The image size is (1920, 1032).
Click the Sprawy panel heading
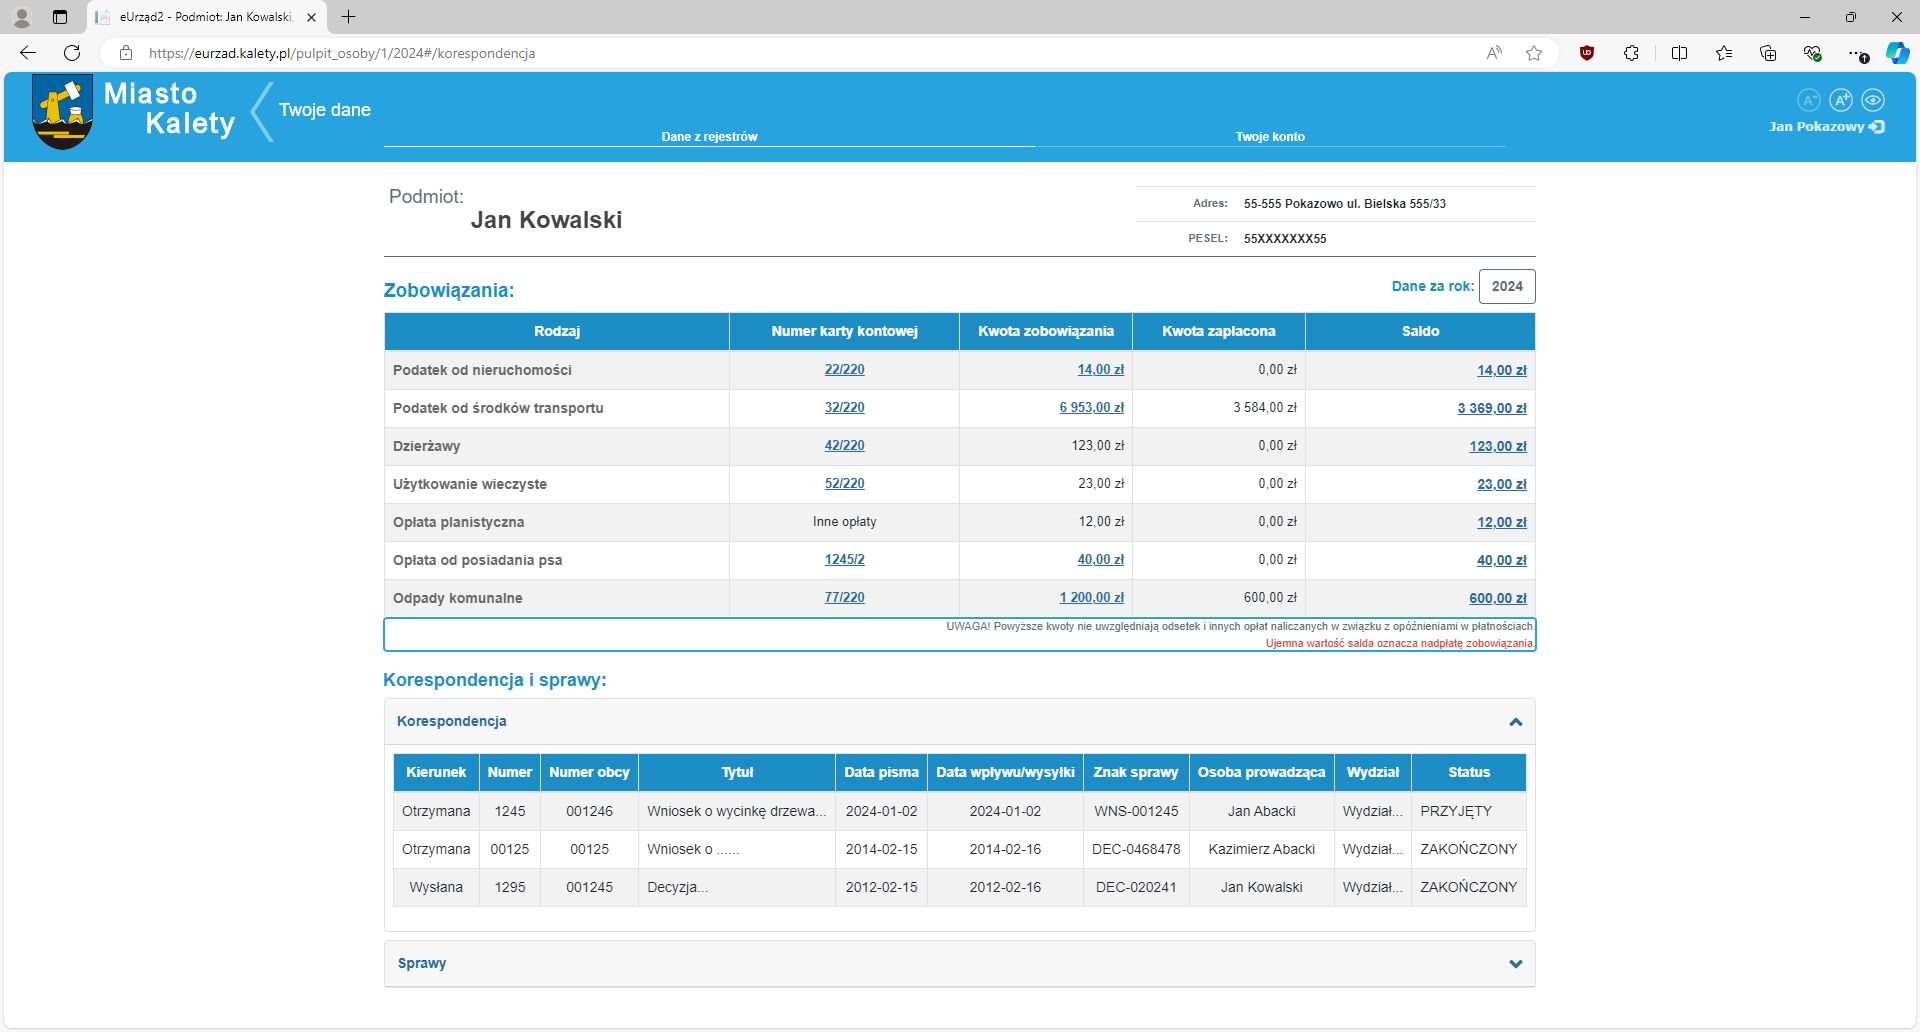tap(422, 963)
